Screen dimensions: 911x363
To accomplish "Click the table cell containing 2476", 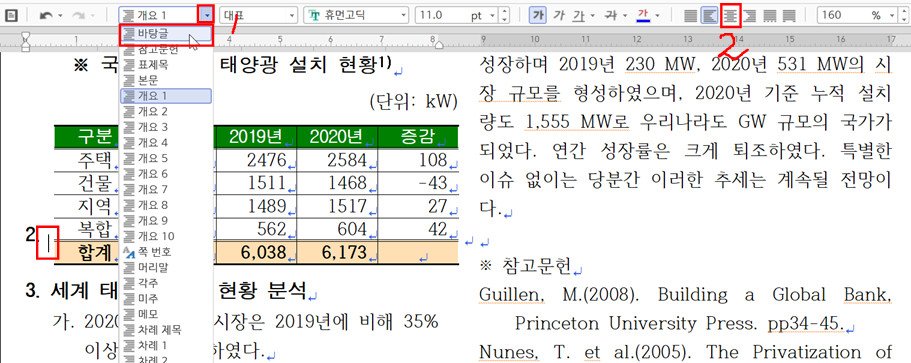I will point(256,160).
